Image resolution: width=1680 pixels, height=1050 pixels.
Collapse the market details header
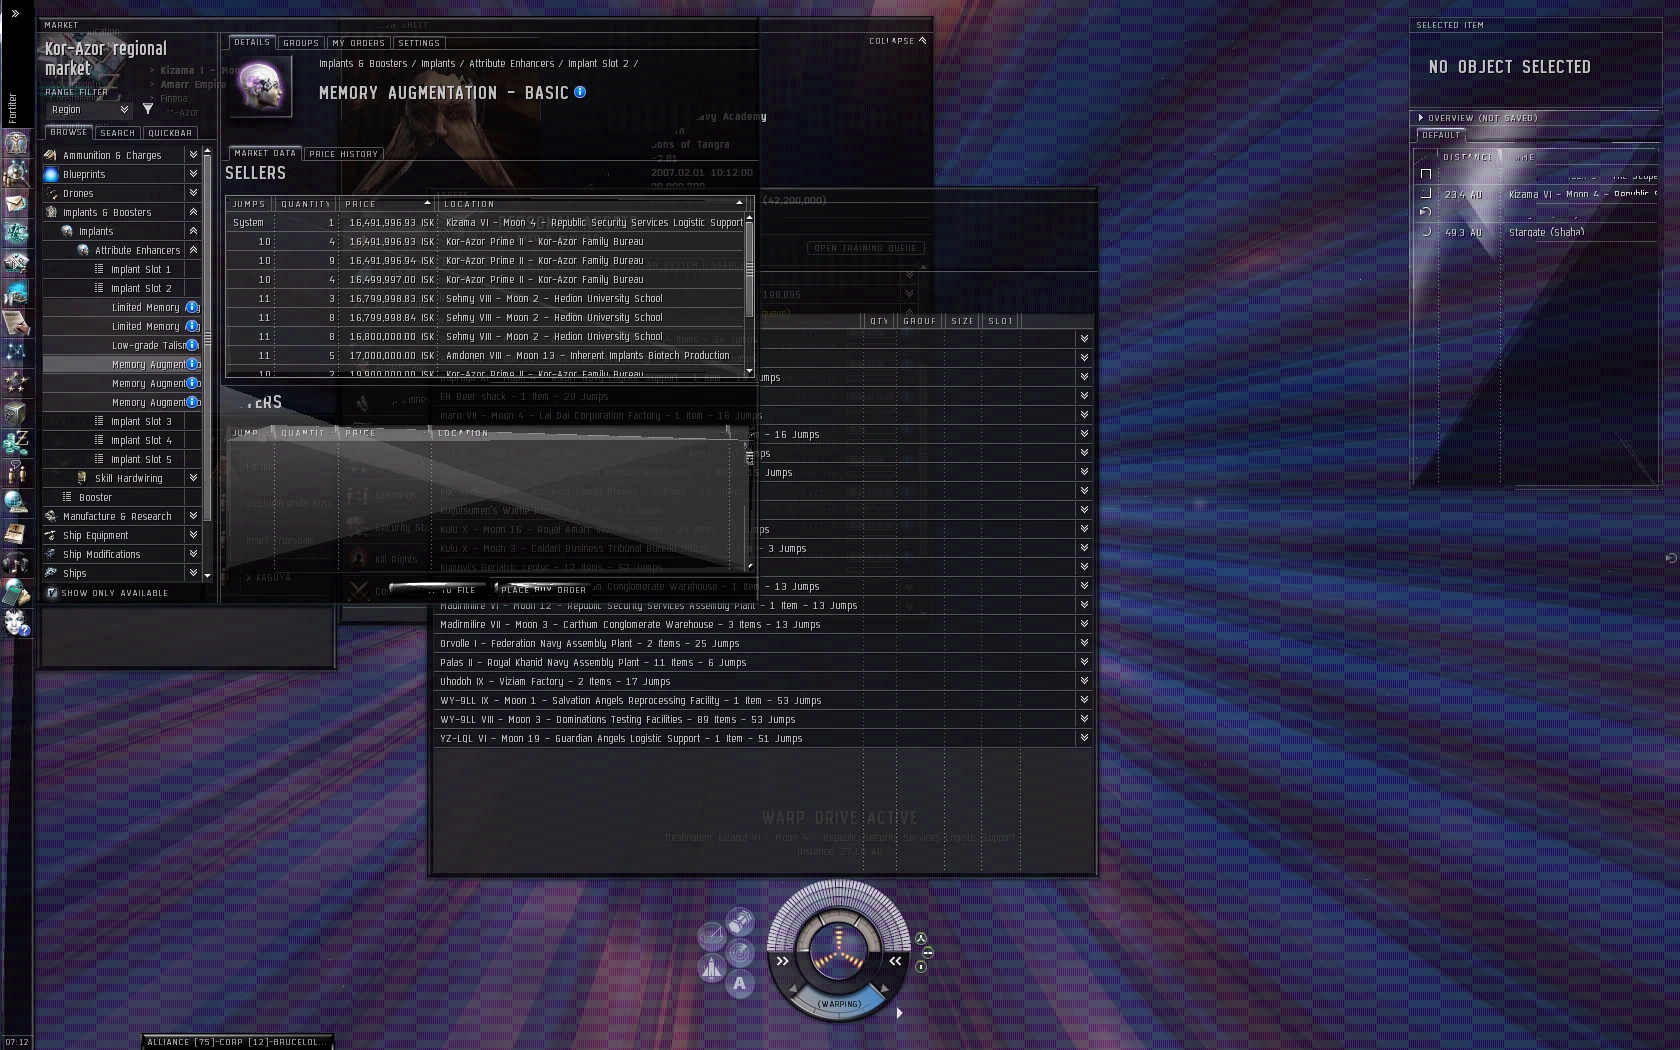(898, 41)
